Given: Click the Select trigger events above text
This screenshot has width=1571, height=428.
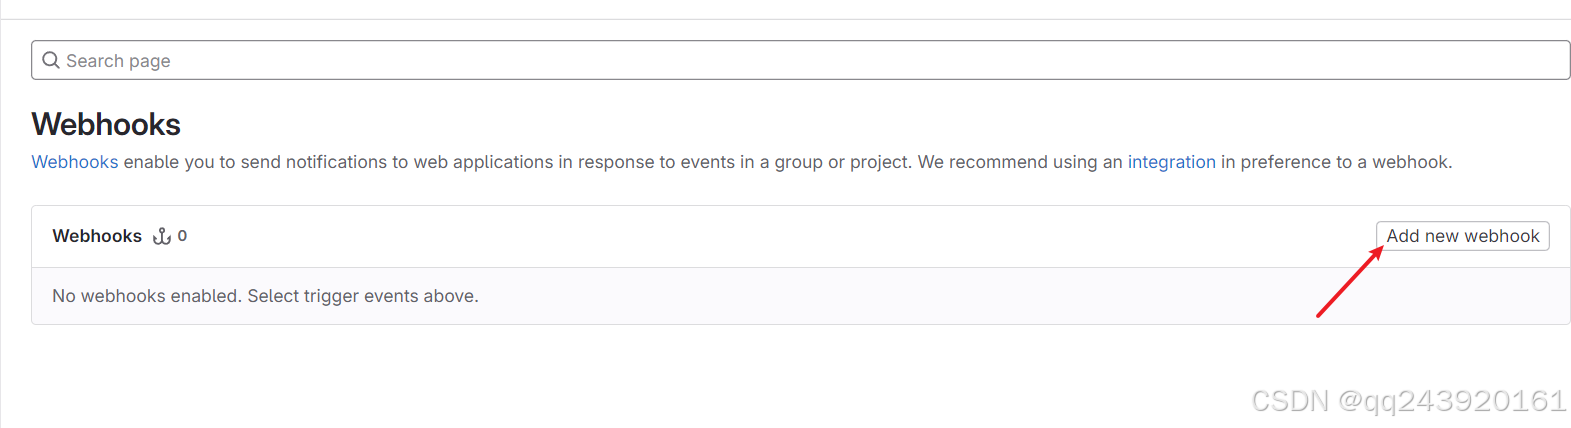Looking at the screenshot, I should (x=363, y=296).
